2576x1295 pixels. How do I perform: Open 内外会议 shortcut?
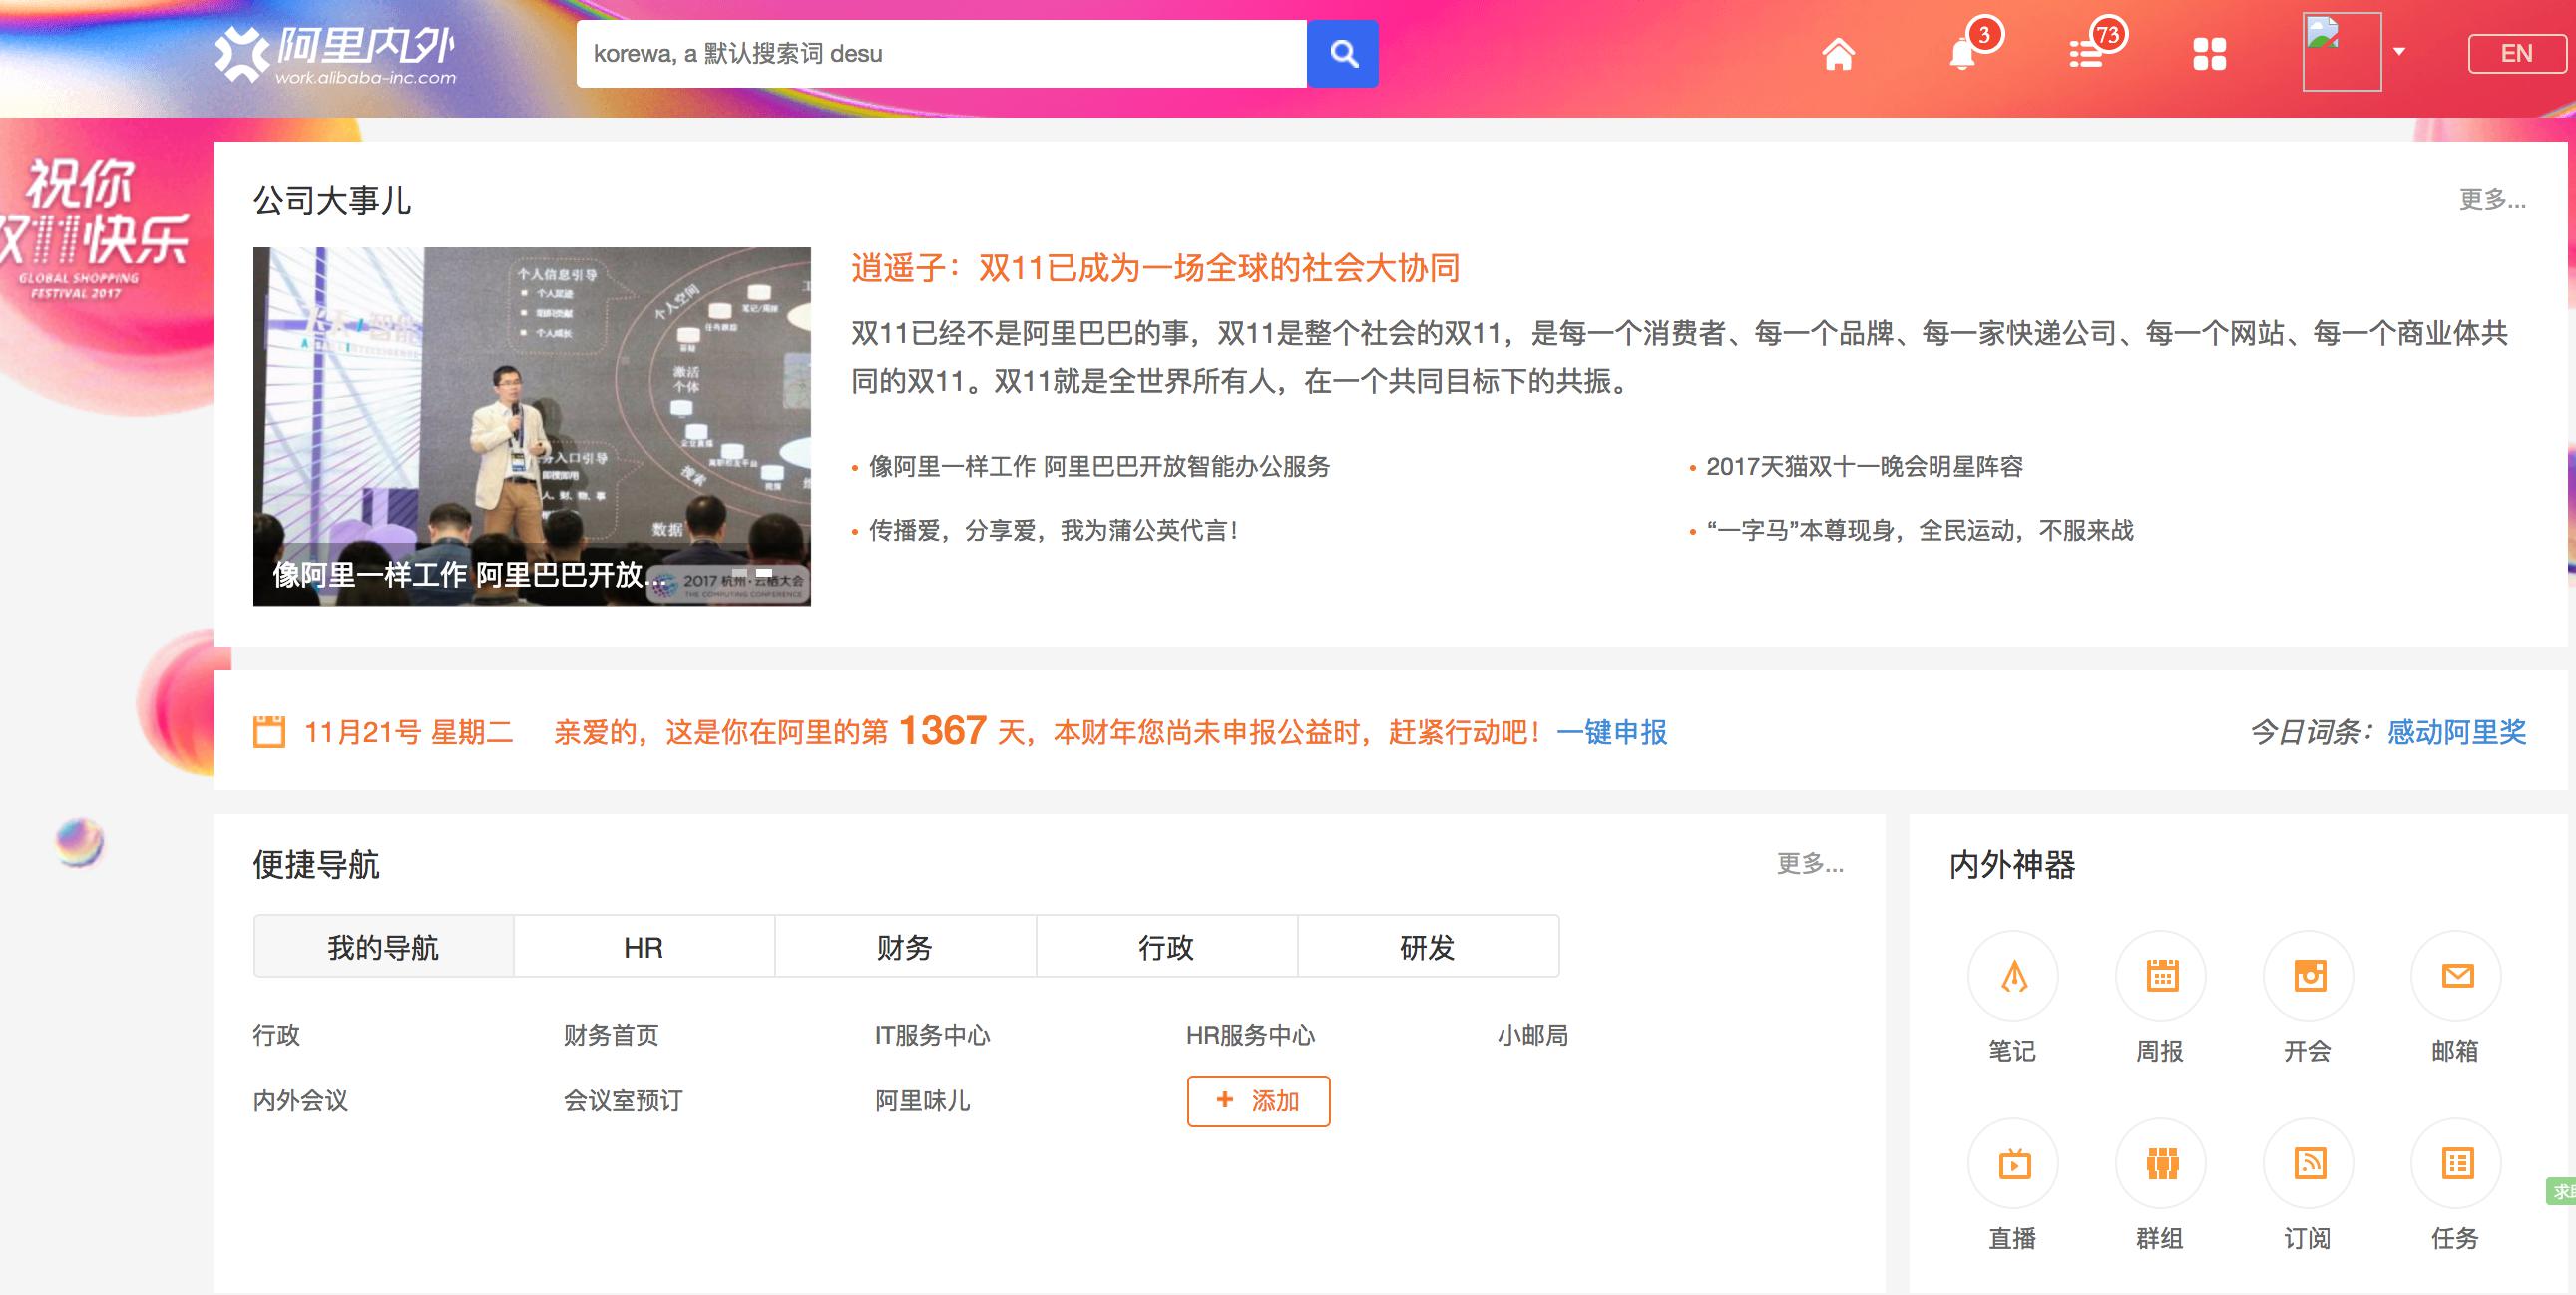click(301, 1101)
